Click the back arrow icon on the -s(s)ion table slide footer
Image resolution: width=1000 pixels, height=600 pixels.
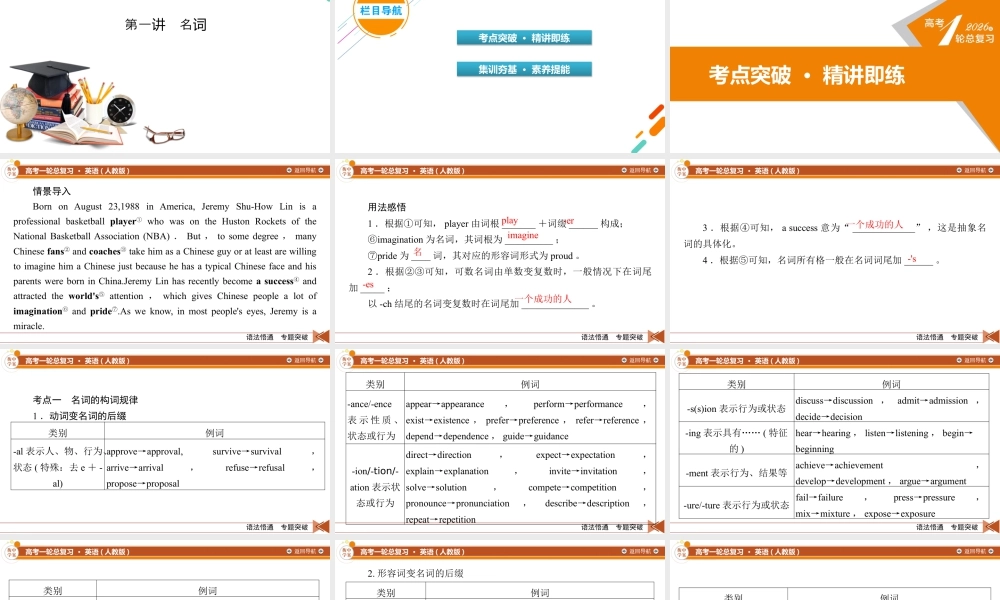point(992,527)
